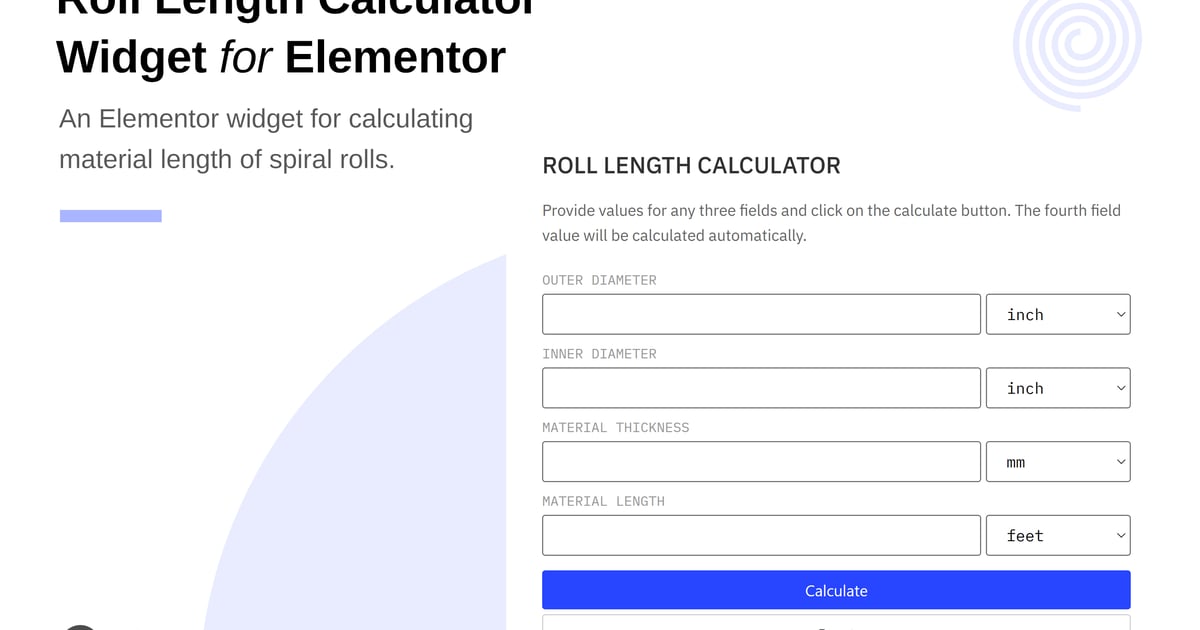
Task: Focus the Outer Diameter input field
Action: [761, 314]
